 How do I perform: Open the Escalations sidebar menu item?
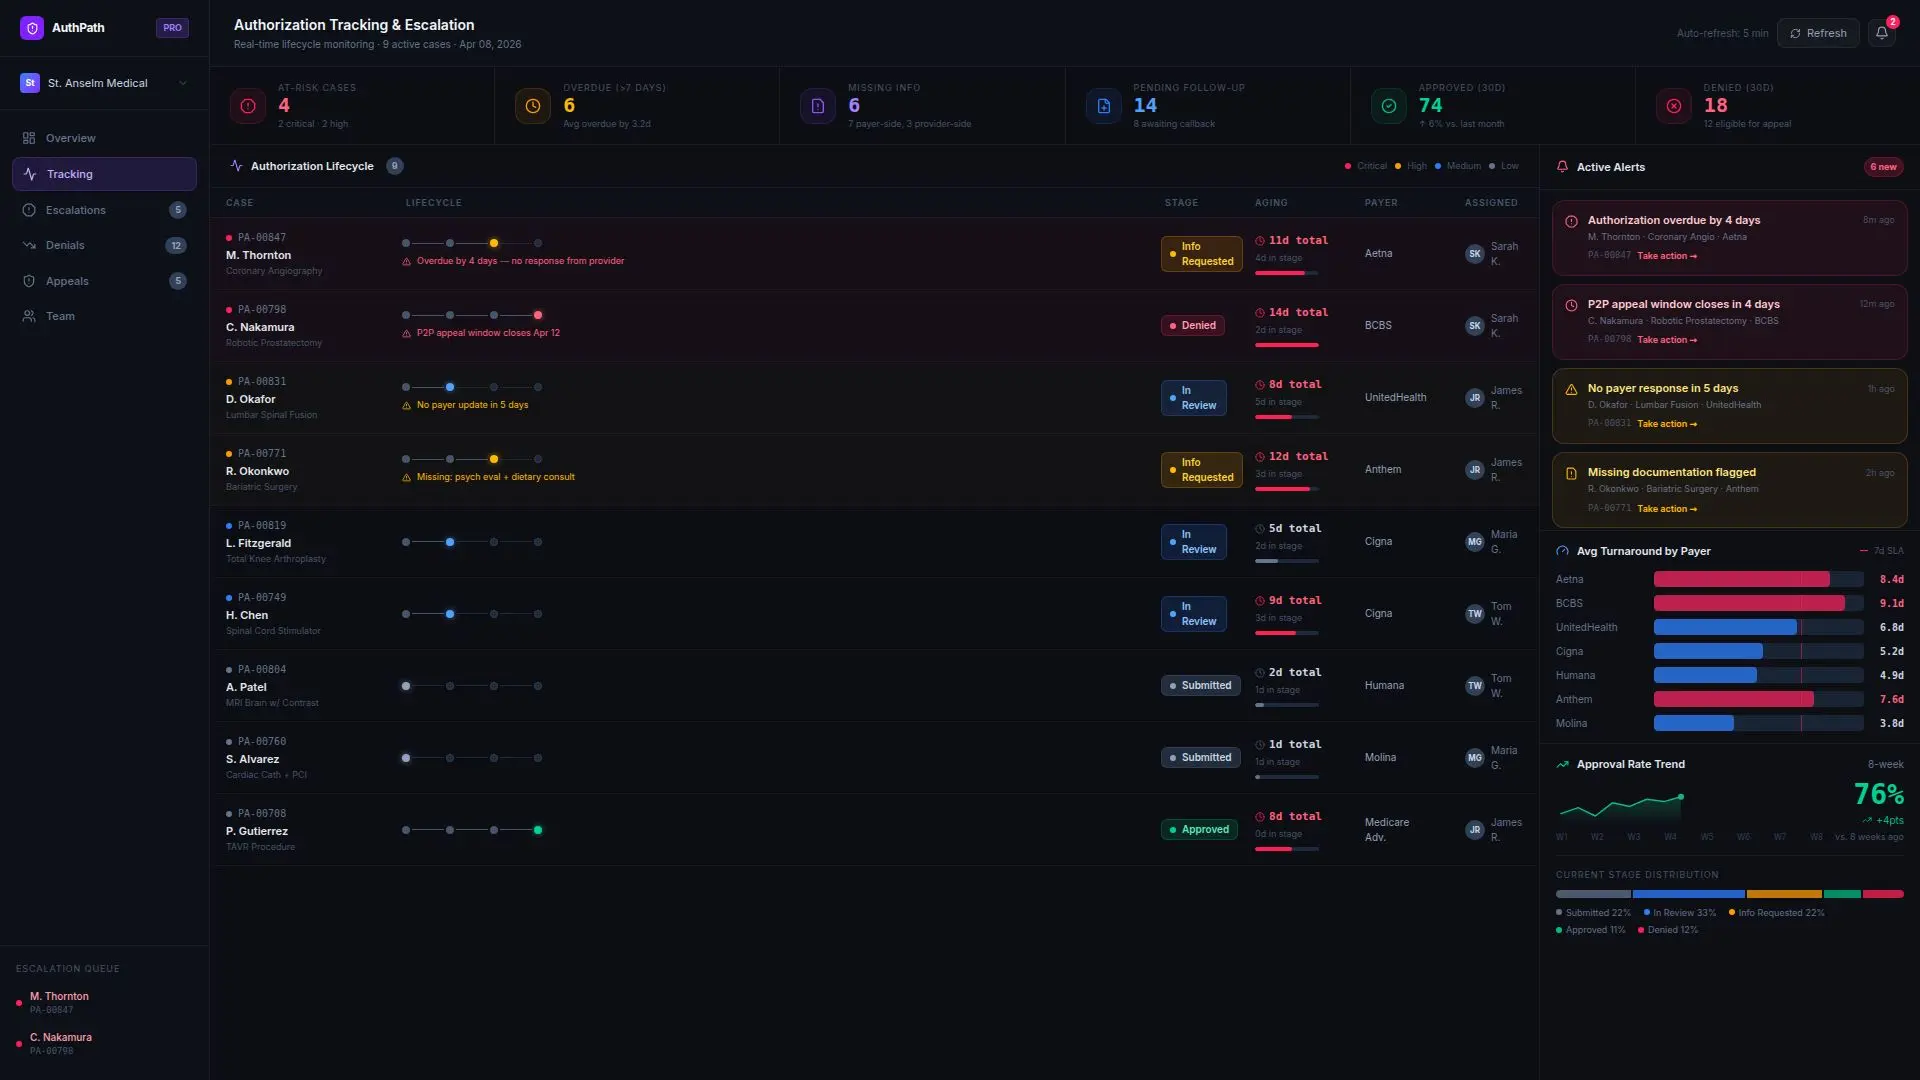tap(76, 210)
